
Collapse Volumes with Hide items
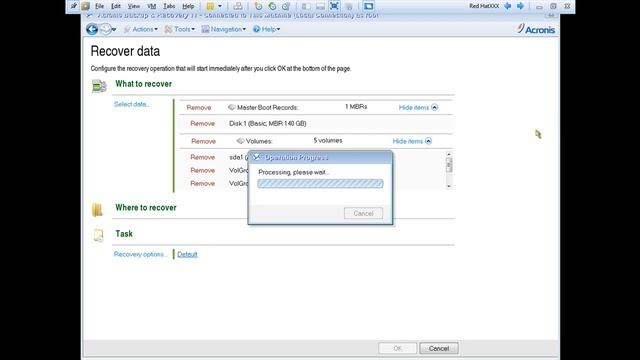pyautogui.click(x=412, y=141)
